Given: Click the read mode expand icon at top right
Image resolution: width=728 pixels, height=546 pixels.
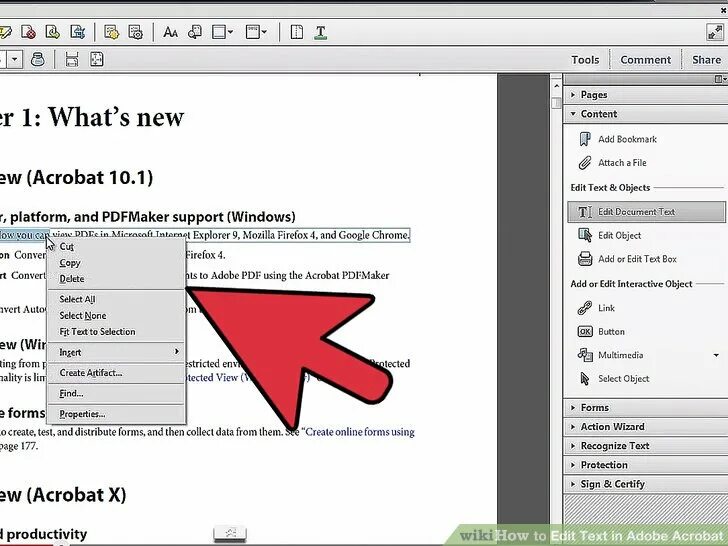Looking at the screenshot, I should coord(715,32).
